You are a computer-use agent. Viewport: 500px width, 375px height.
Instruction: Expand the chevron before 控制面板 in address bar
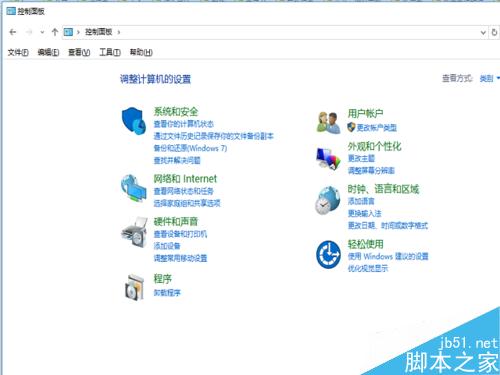click(x=78, y=32)
